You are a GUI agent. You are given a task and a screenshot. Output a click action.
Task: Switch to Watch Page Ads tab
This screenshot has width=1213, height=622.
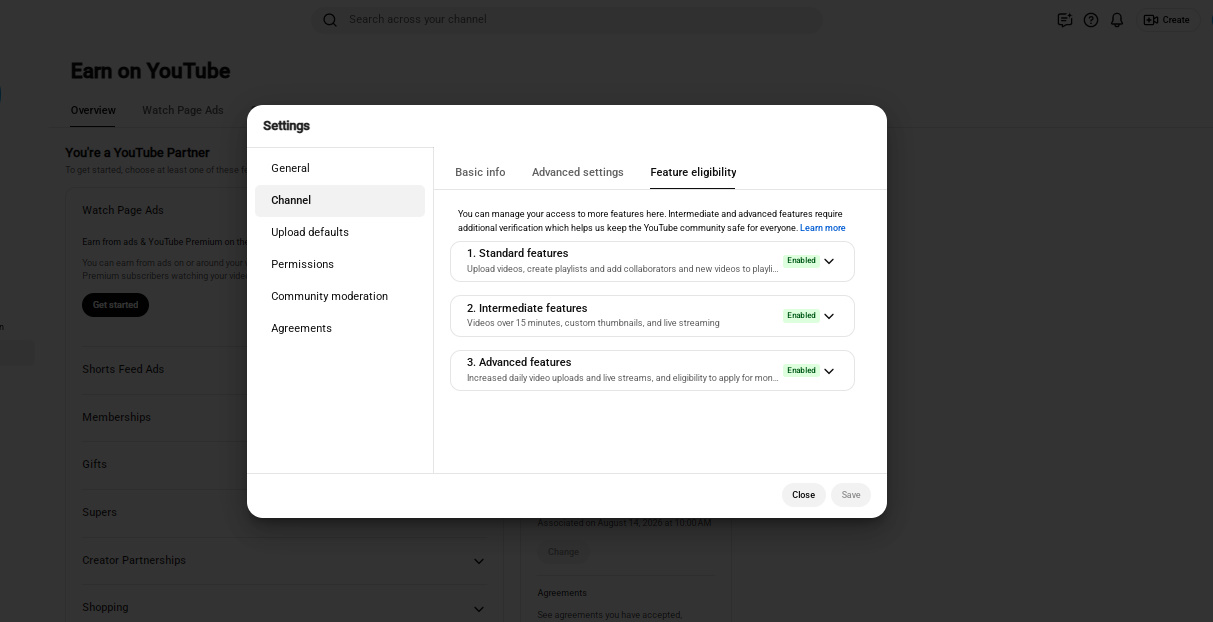click(x=183, y=110)
